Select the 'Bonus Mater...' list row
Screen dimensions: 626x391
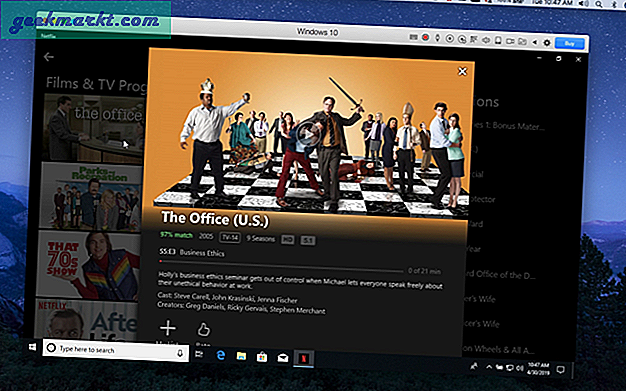pyautogui.click(x=509, y=126)
